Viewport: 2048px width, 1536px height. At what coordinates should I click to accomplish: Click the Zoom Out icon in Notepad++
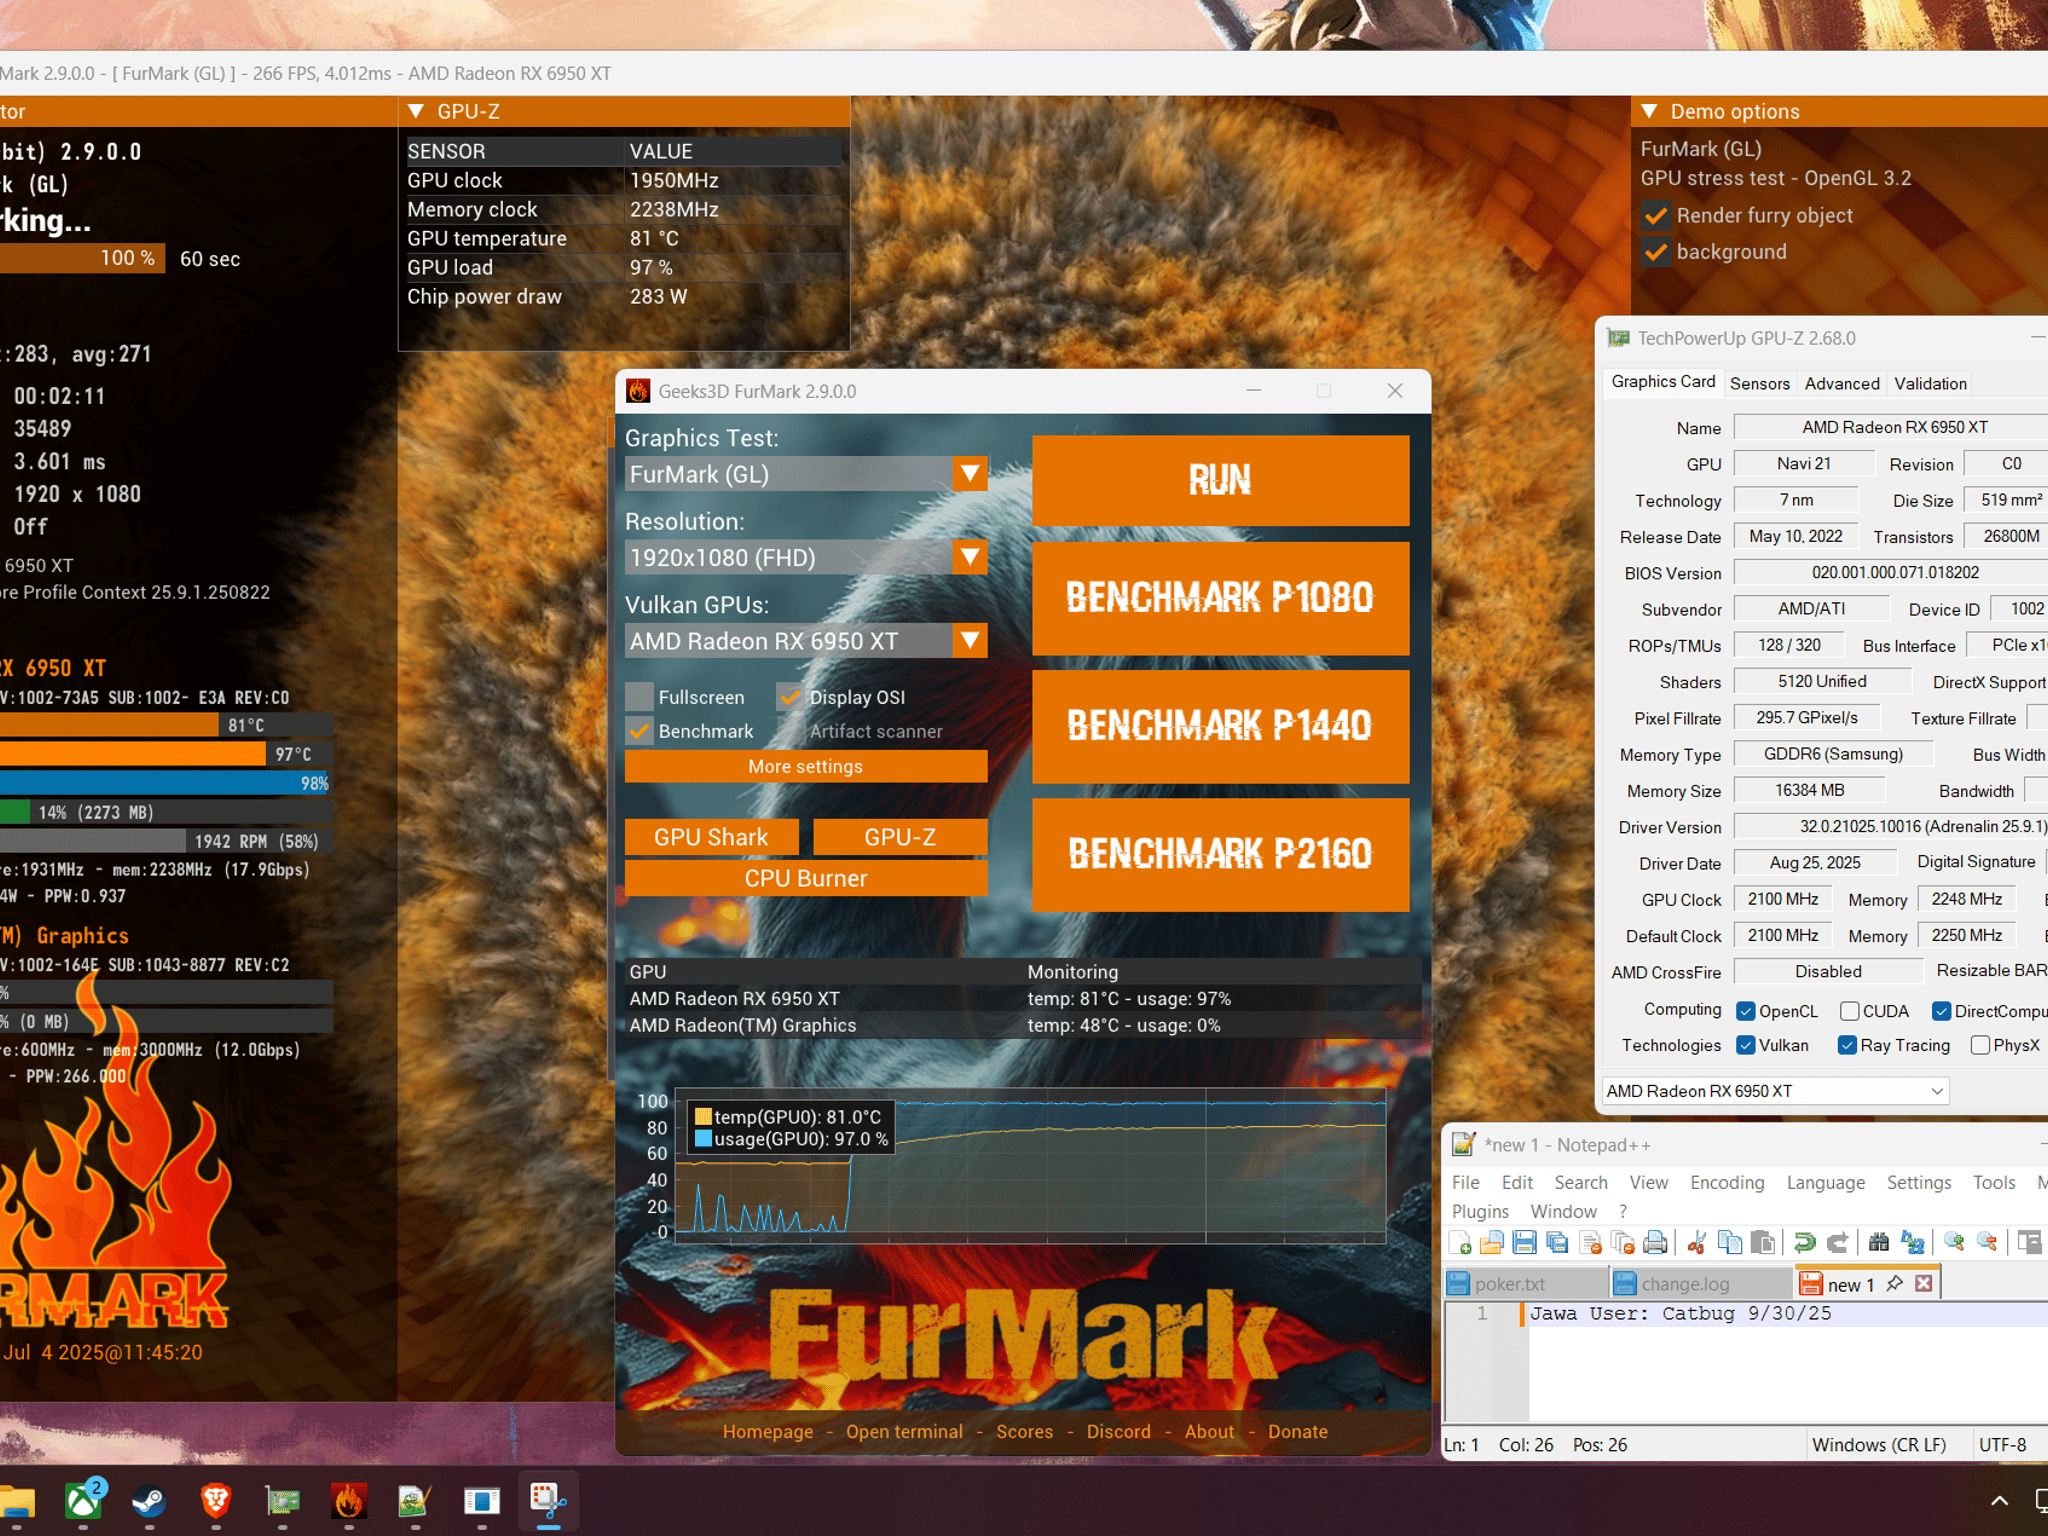point(1987,1242)
